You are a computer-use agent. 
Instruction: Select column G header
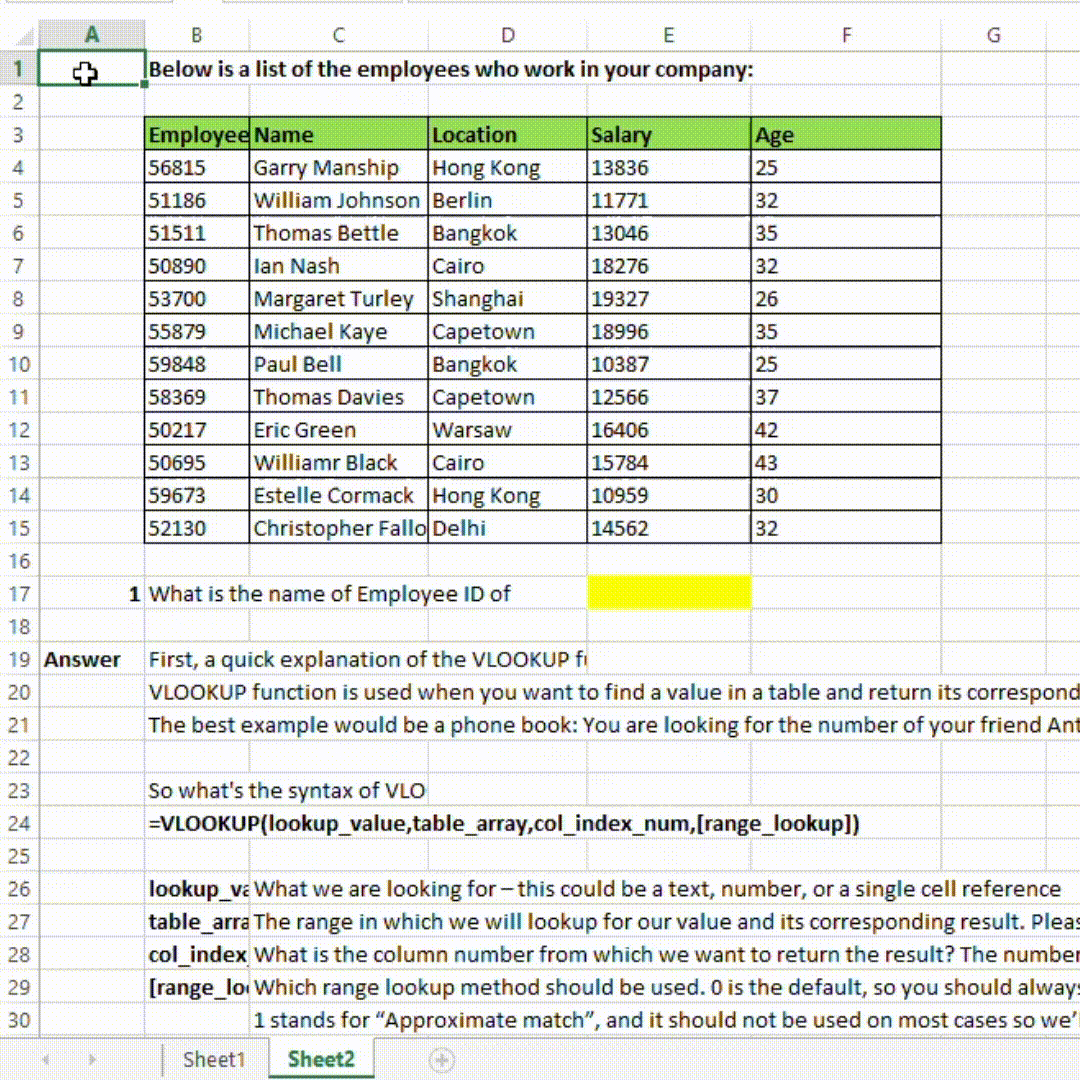click(x=993, y=34)
